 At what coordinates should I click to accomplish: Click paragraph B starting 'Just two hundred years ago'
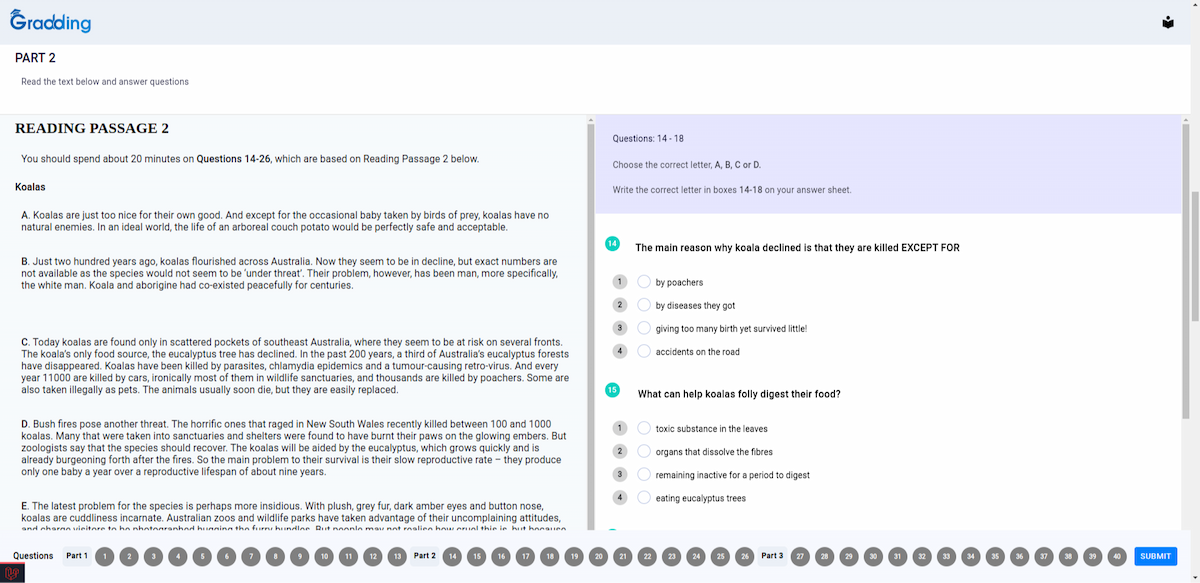click(x=290, y=273)
